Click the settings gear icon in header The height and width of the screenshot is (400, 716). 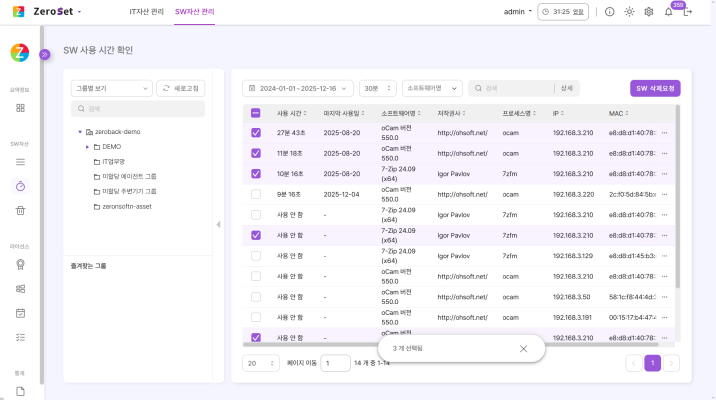[x=648, y=12]
